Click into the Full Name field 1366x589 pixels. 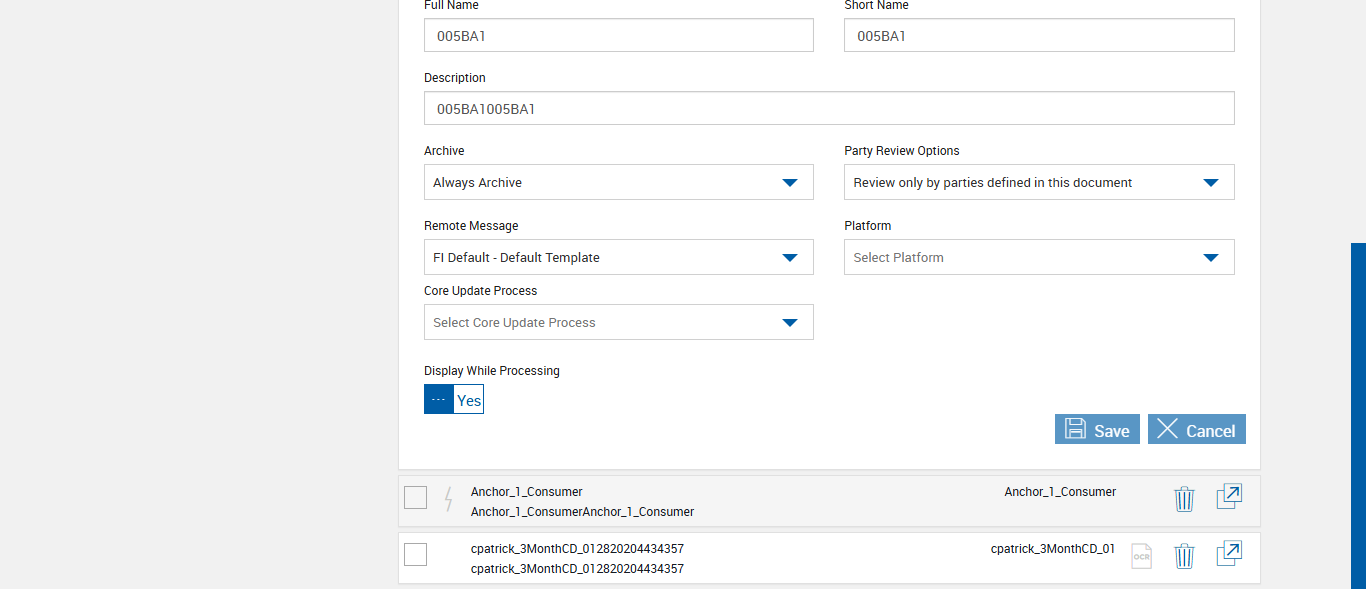click(x=618, y=36)
